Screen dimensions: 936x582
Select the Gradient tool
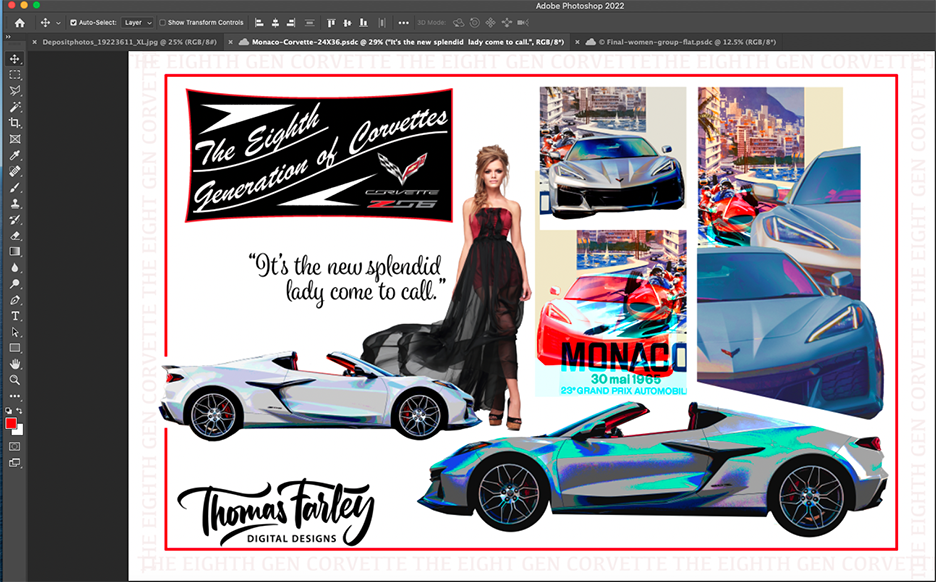point(15,252)
